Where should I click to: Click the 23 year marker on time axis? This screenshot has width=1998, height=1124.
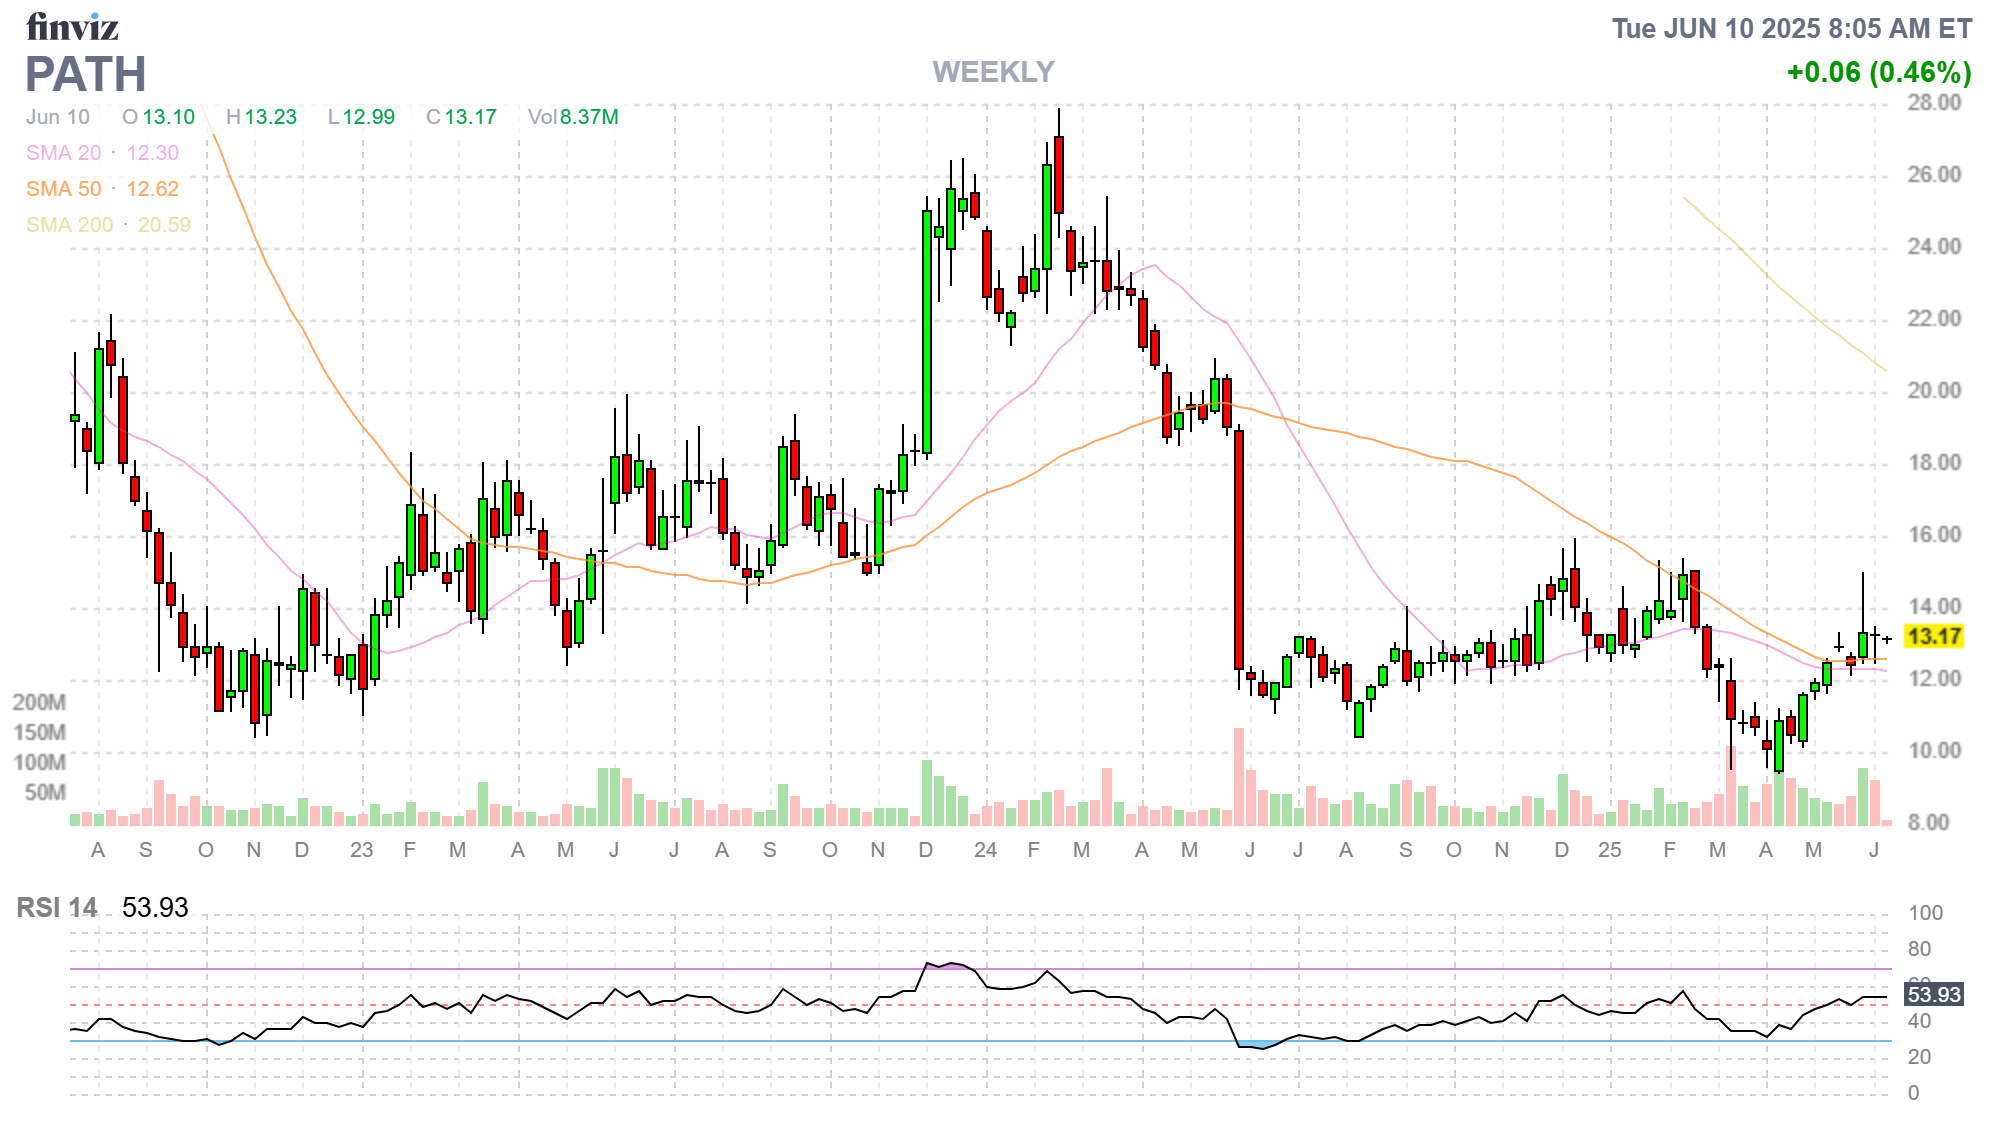pyautogui.click(x=361, y=850)
